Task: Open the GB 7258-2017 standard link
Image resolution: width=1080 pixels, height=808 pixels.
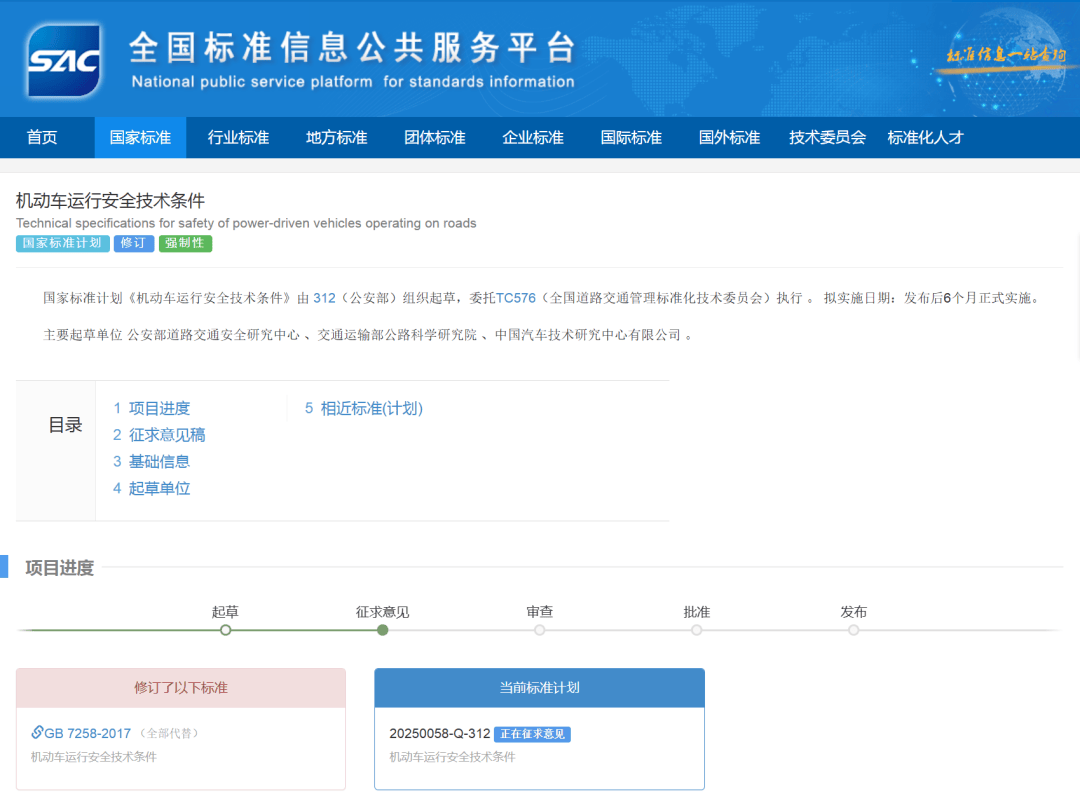Action: [x=87, y=734]
